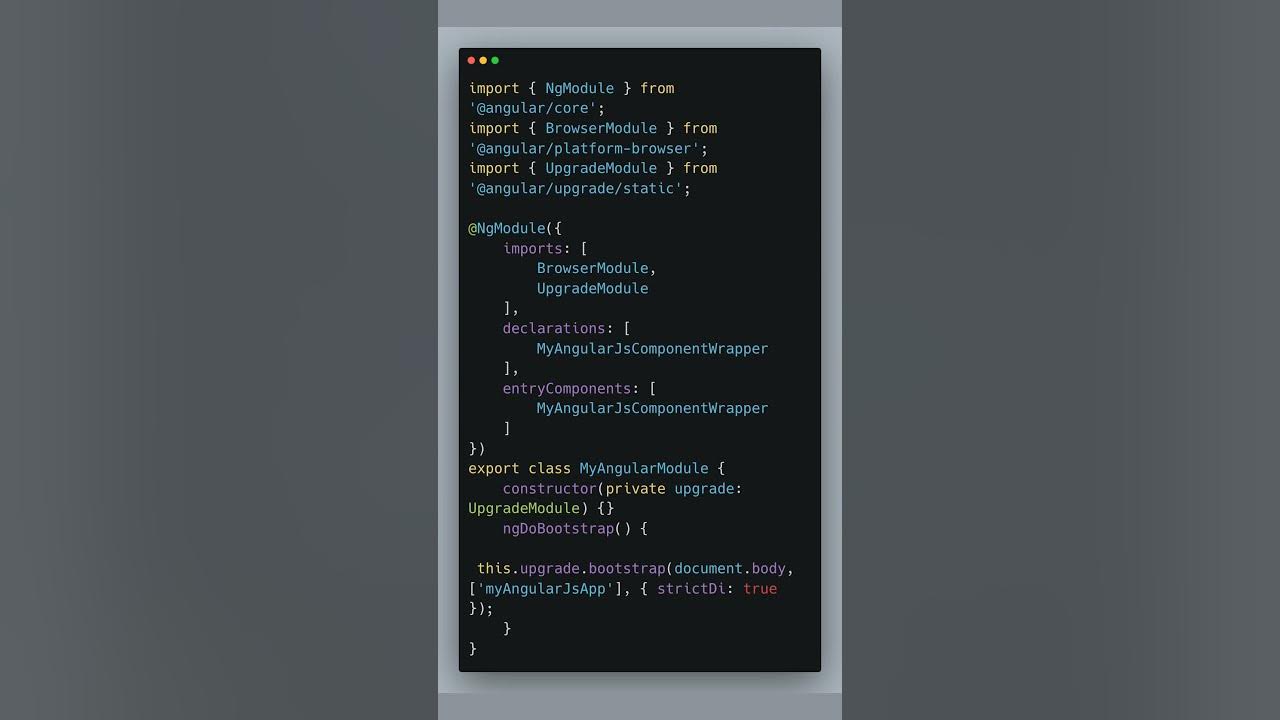Click MyAngularJsComponentWrapper under declarations
1280x720 pixels.
click(652, 348)
